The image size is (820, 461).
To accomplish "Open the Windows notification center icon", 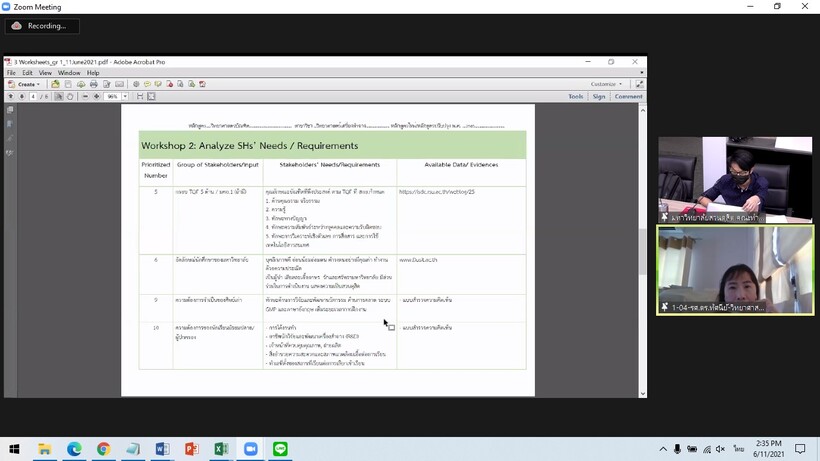I will (x=800, y=449).
